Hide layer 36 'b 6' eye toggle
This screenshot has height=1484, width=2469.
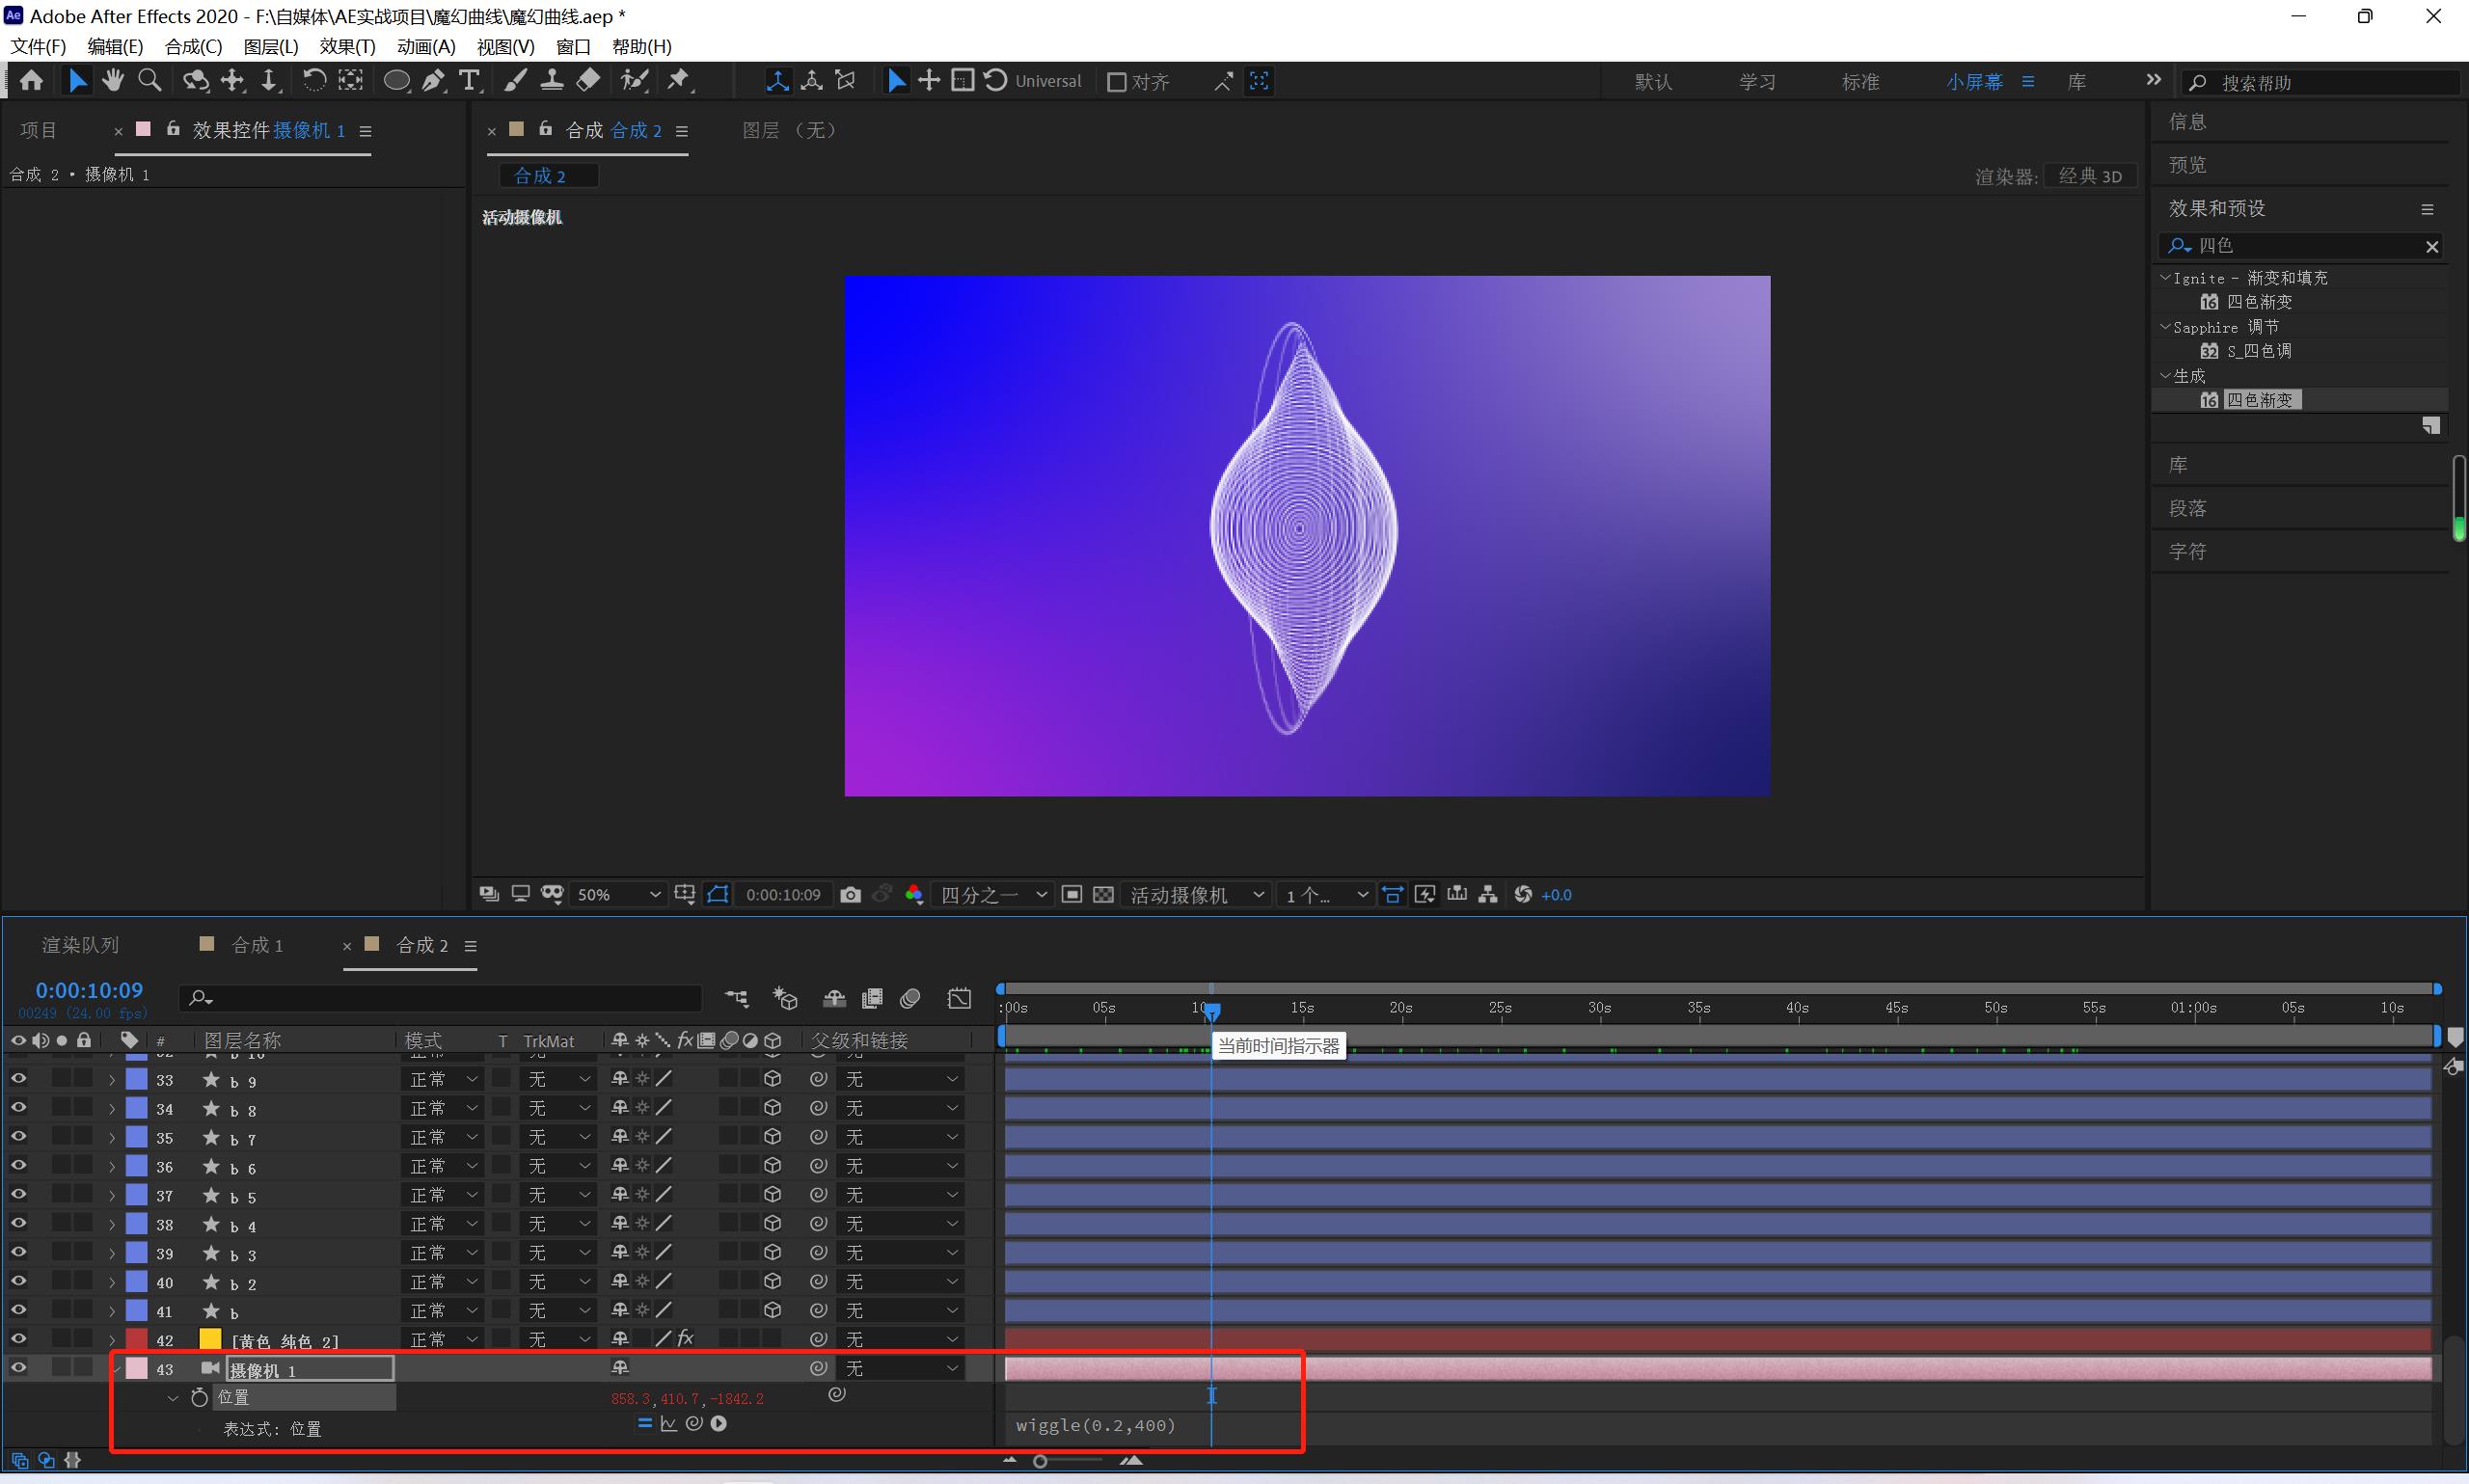18,1166
